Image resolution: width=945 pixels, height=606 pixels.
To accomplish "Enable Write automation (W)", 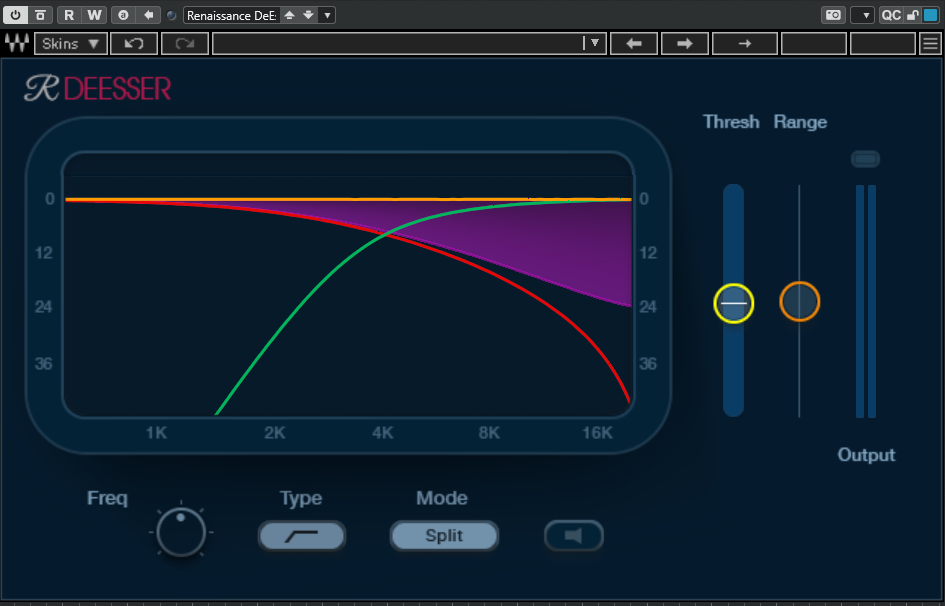I will coord(94,15).
